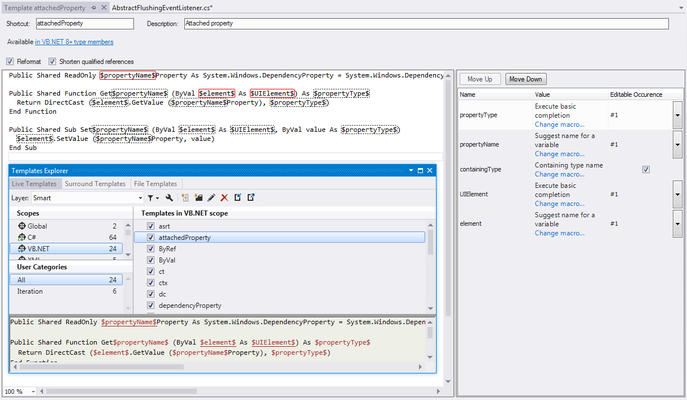Click the wrench settings icon in Templates Explorer
687x400 pixels.
(170, 198)
